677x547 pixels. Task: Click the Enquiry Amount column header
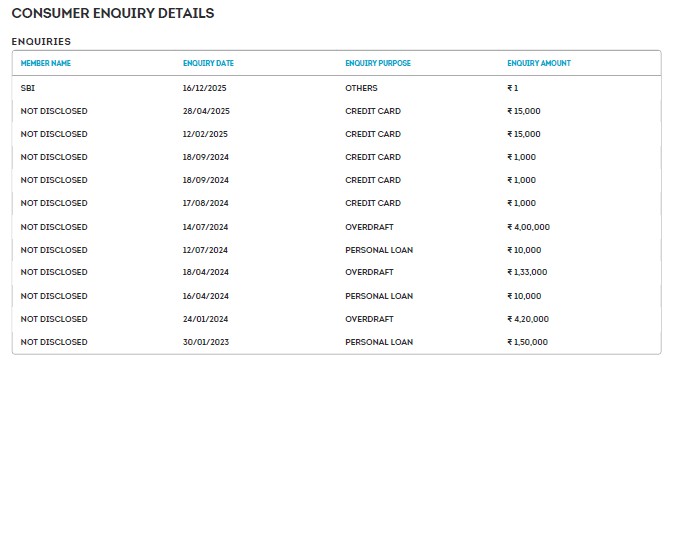539,63
